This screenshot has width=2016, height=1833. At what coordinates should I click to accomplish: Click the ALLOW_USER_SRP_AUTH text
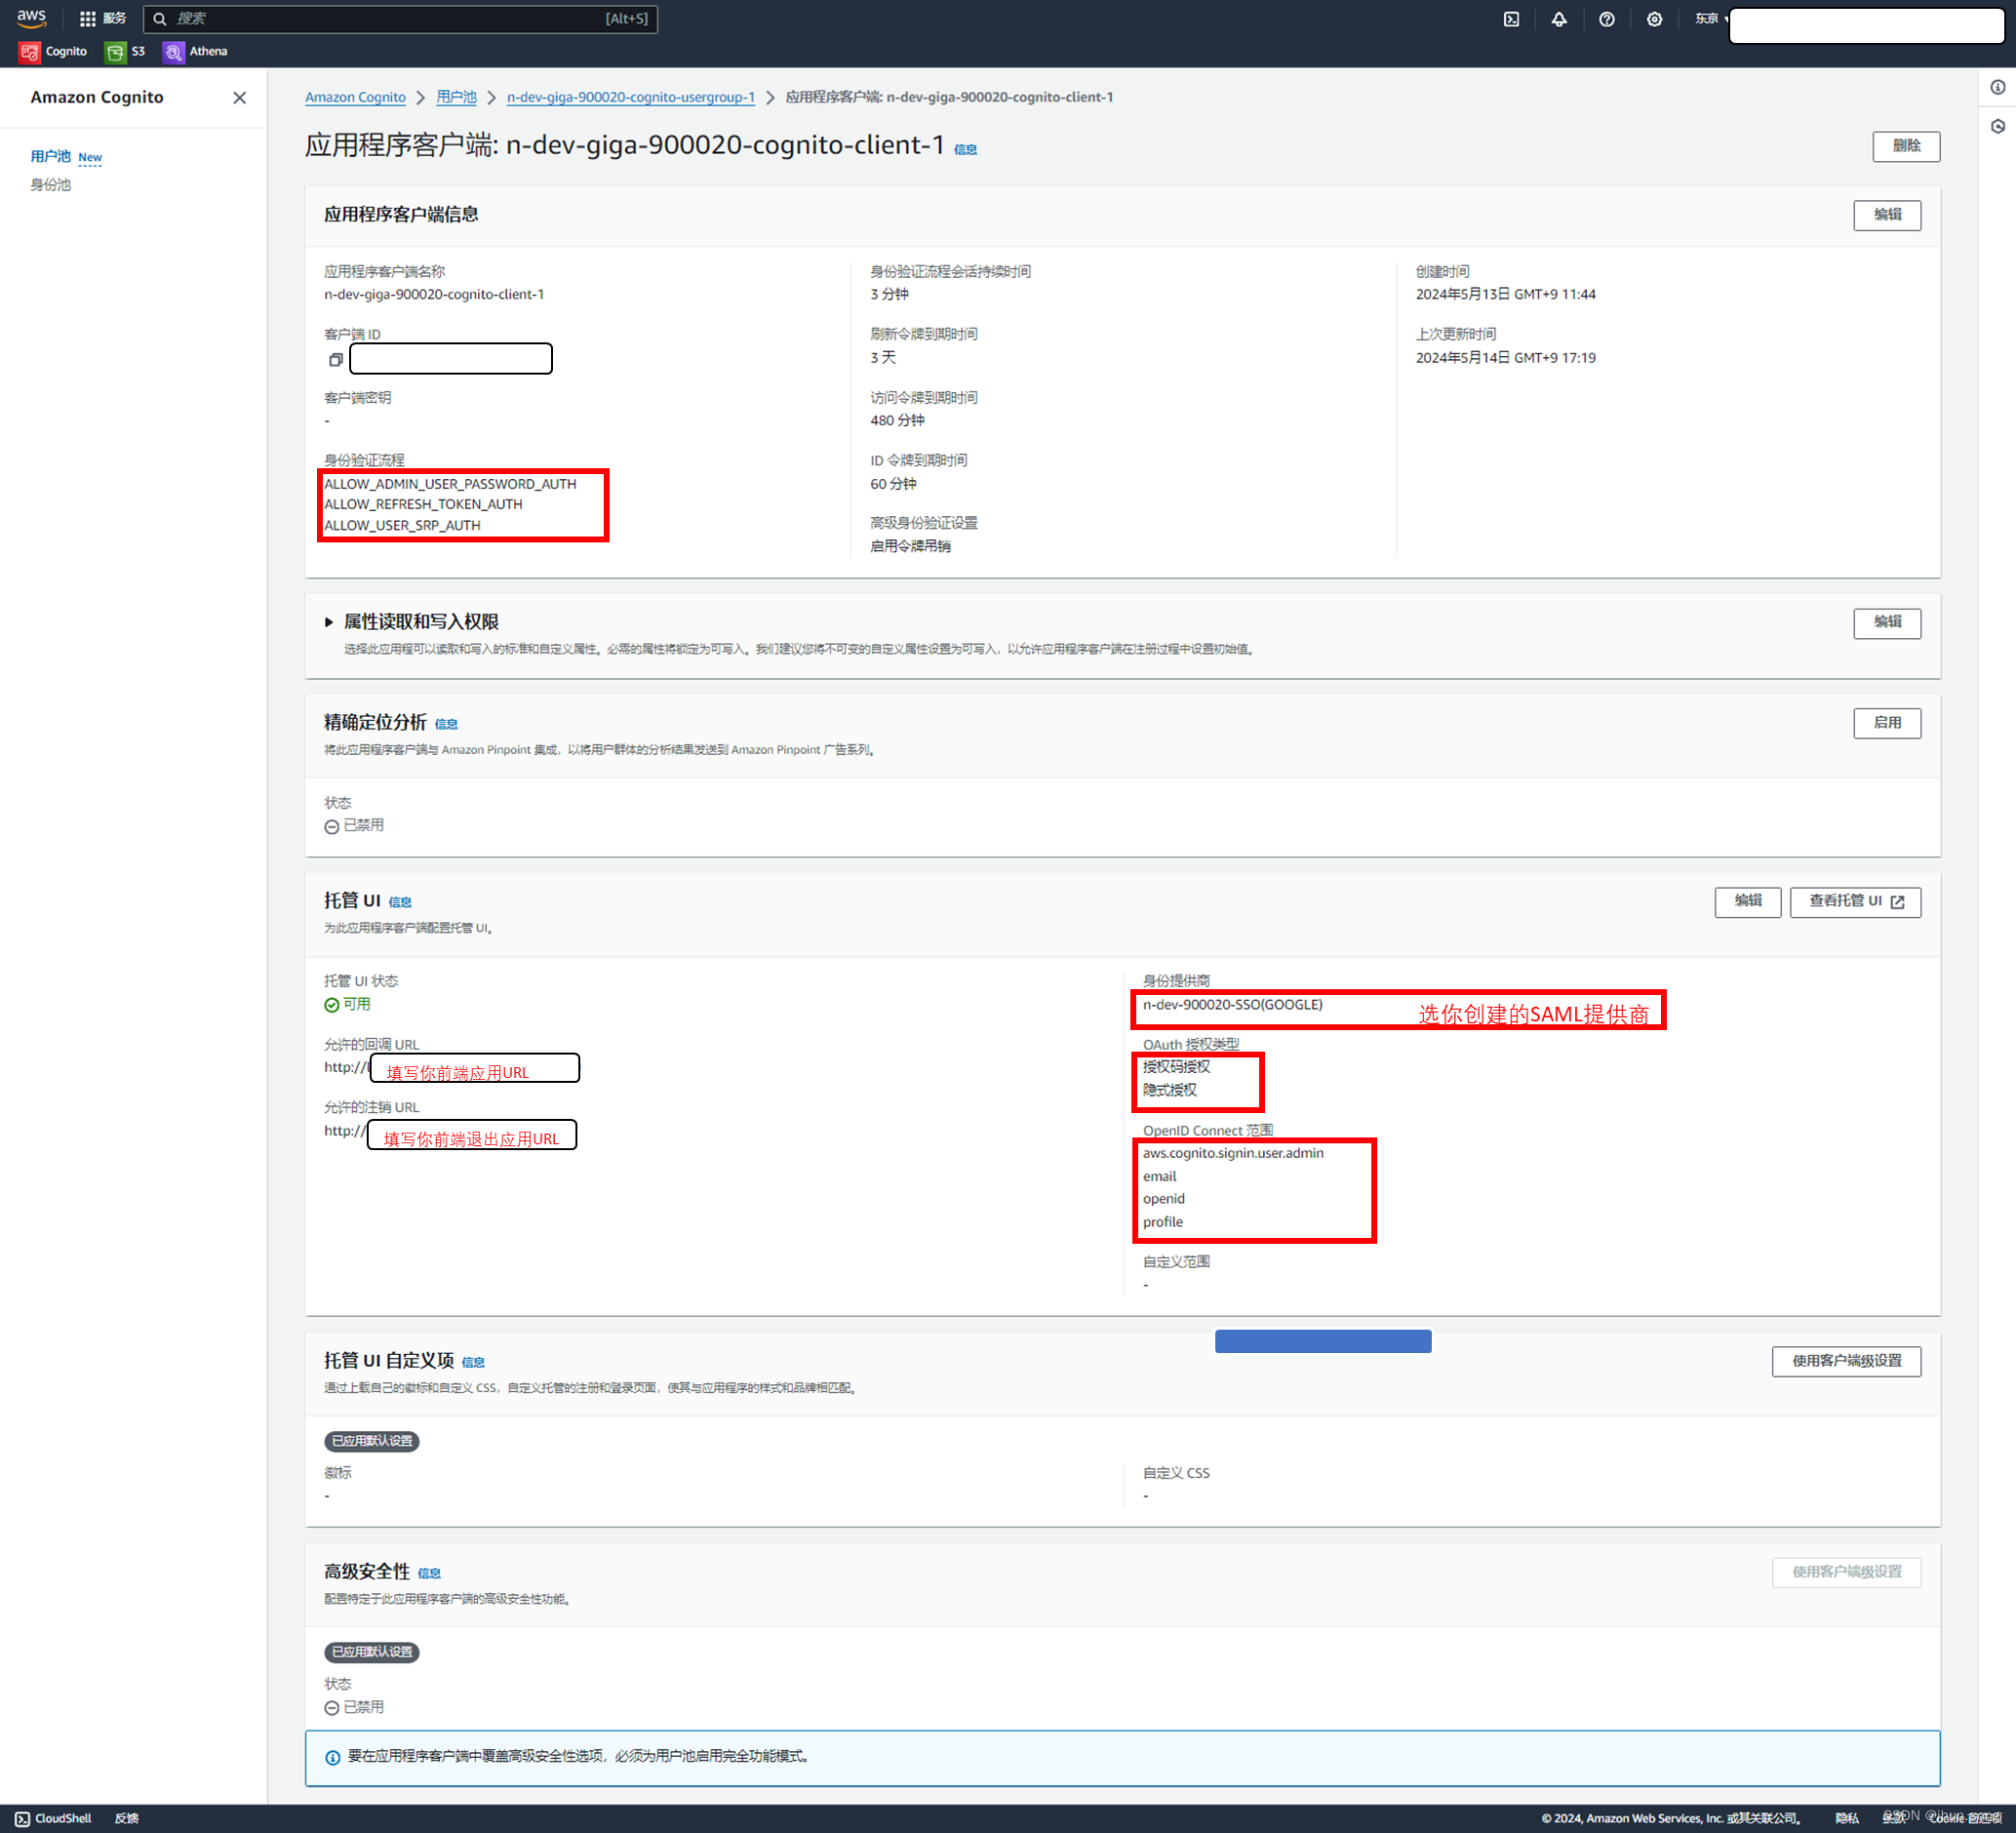click(402, 526)
